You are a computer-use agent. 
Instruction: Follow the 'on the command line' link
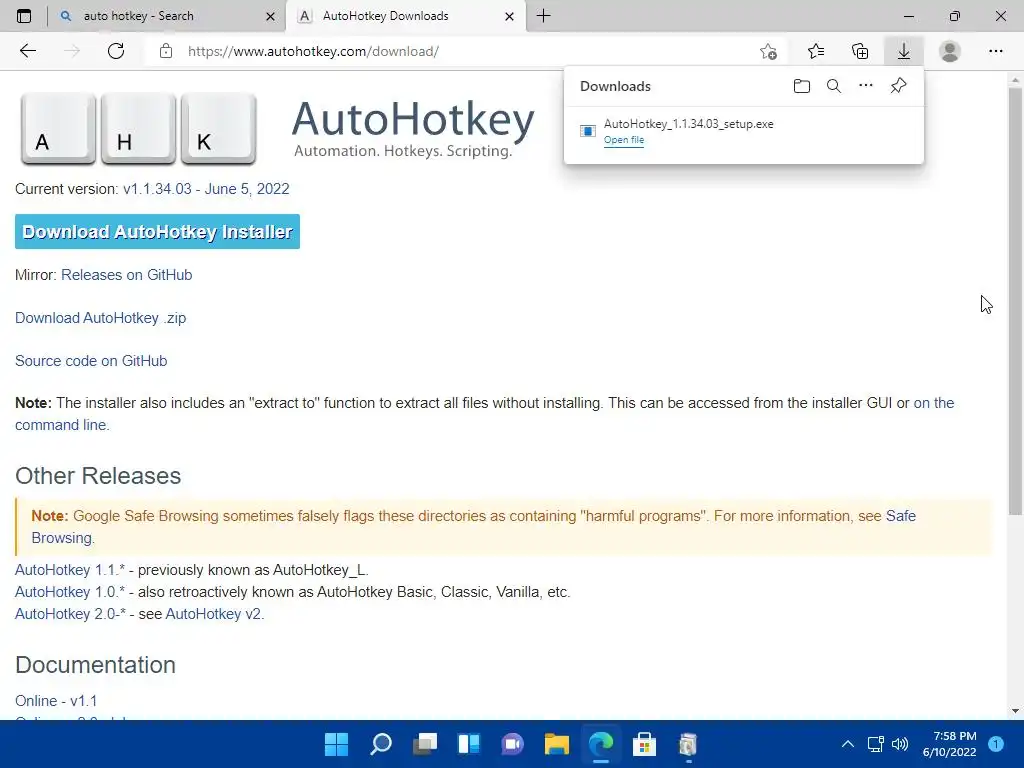pyautogui.click(x=933, y=403)
